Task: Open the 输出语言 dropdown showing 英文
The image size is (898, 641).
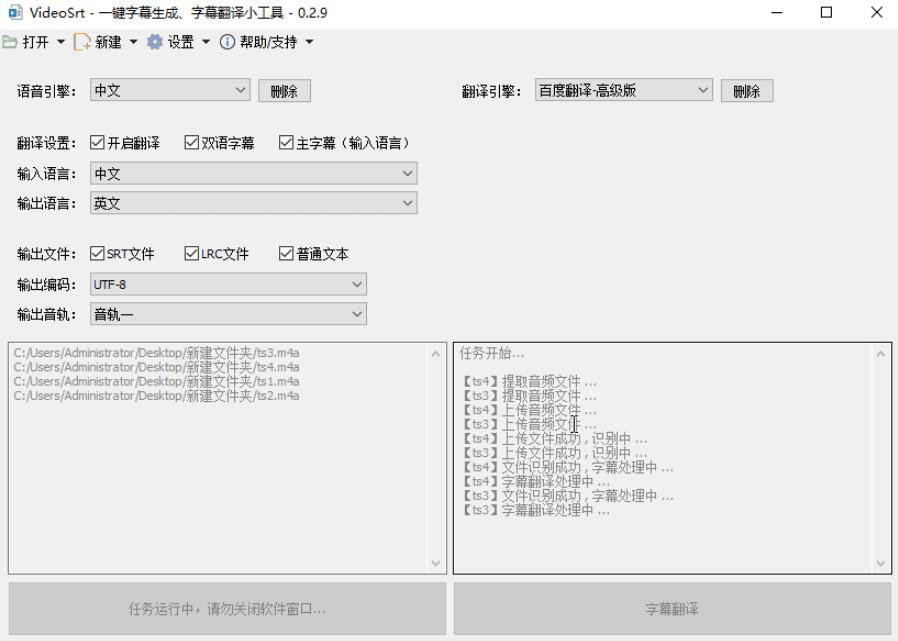Action: (x=254, y=203)
